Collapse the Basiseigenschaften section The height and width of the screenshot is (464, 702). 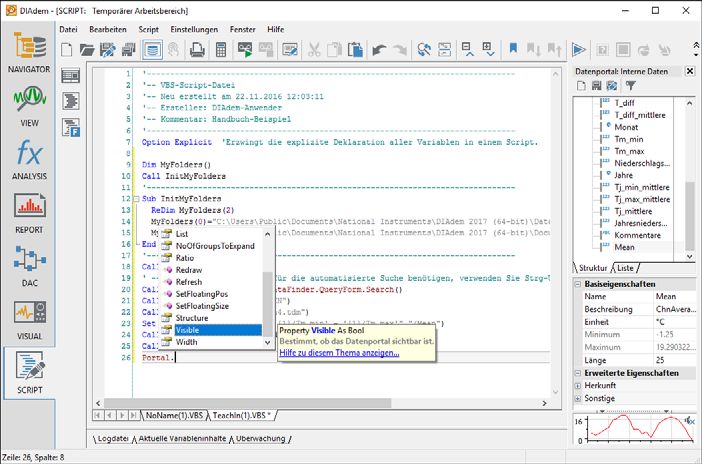point(578,284)
